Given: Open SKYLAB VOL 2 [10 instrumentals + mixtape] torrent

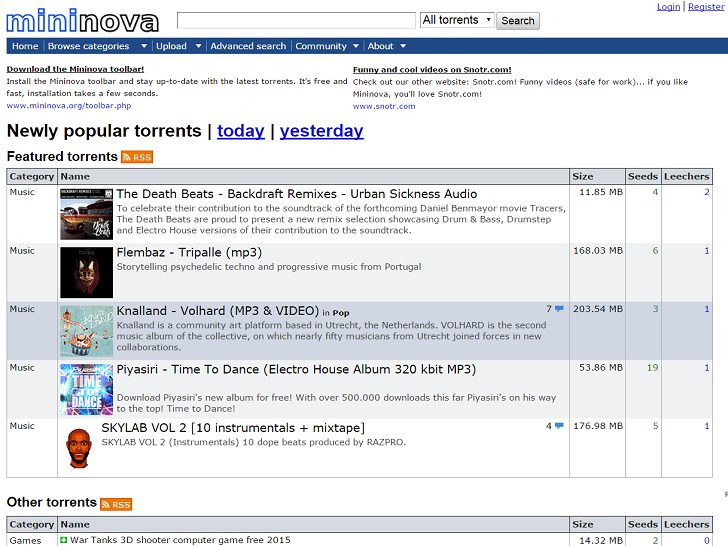Looking at the screenshot, I should coord(233,428).
